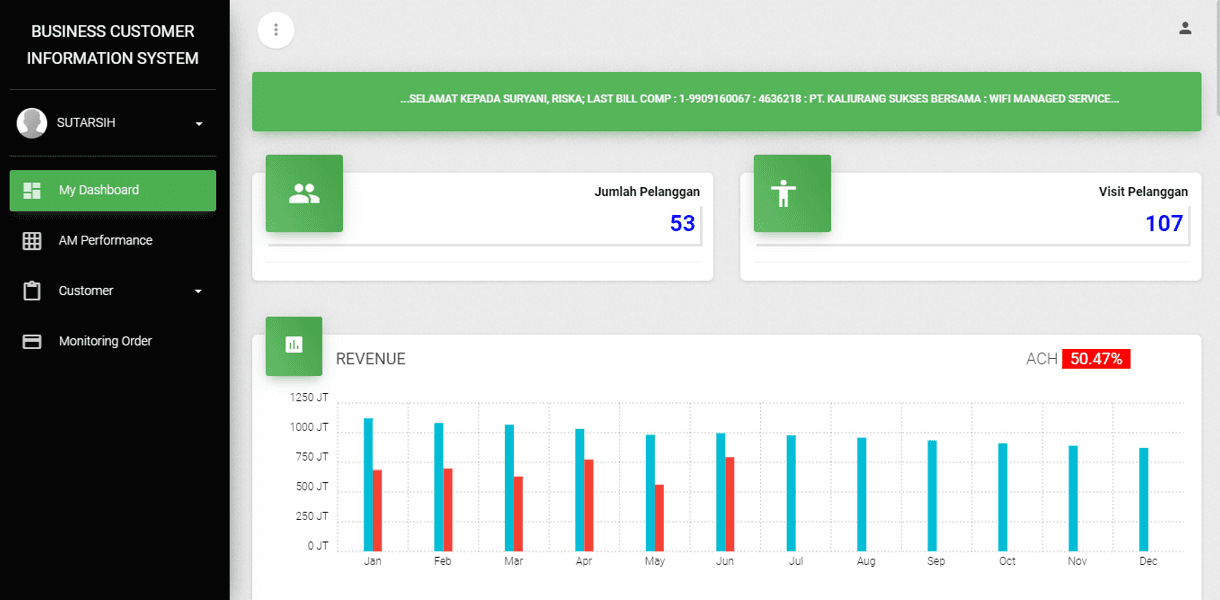Open the user profile icon in header

[x=1185, y=28]
